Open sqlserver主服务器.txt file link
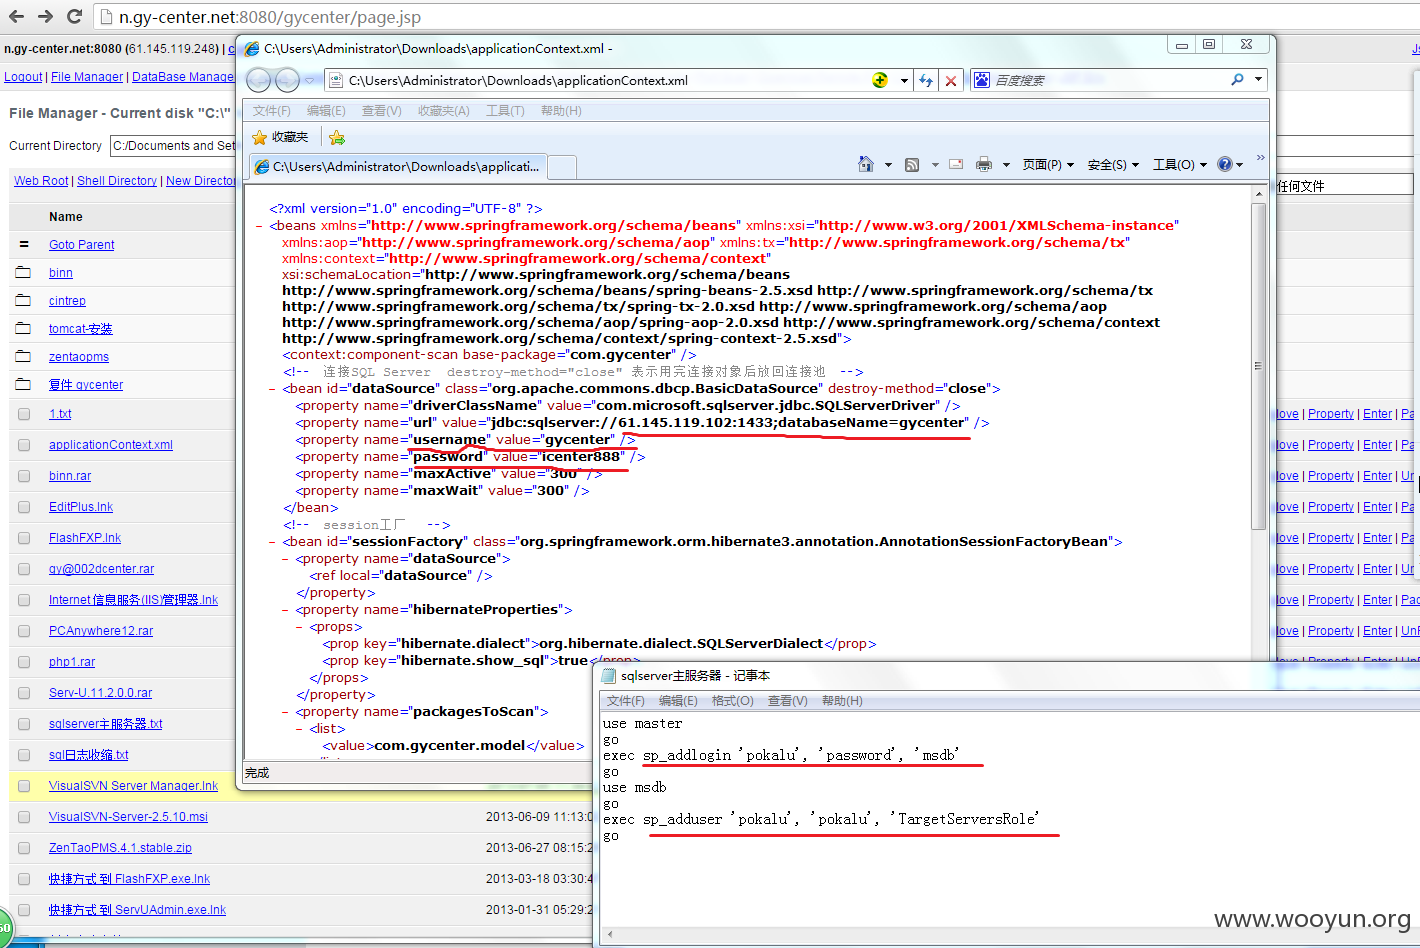This screenshot has height=948, width=1420. pyautogui.click(x=105, y=724)
